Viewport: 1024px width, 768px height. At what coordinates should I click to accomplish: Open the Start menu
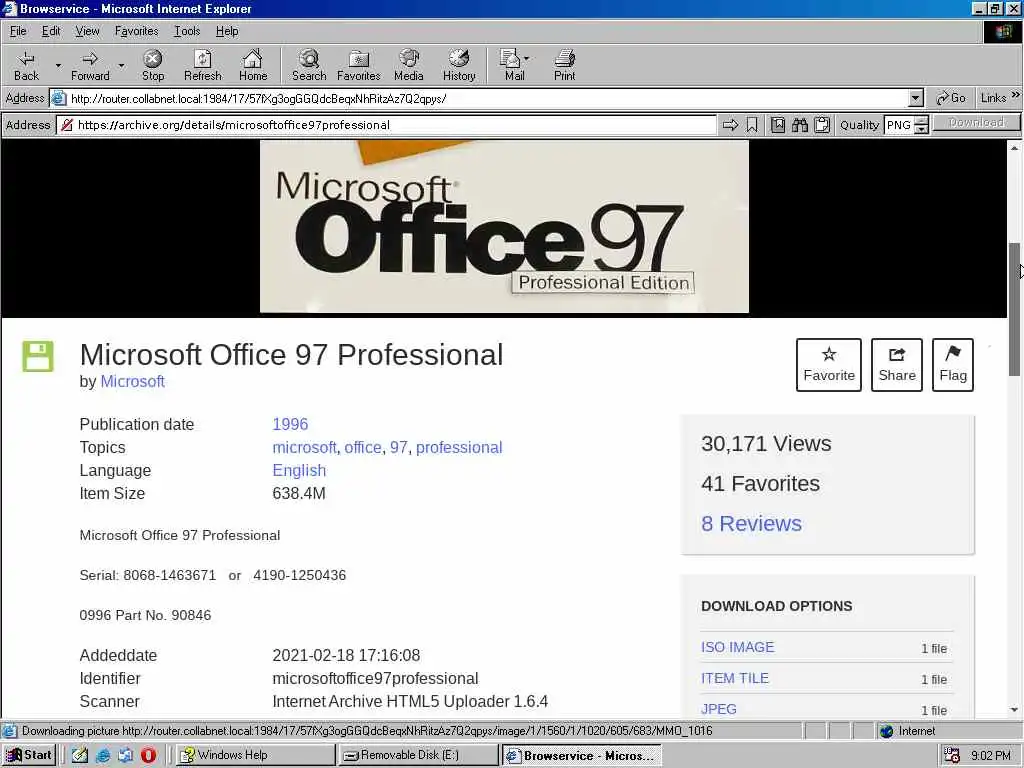tap(29, 756)
